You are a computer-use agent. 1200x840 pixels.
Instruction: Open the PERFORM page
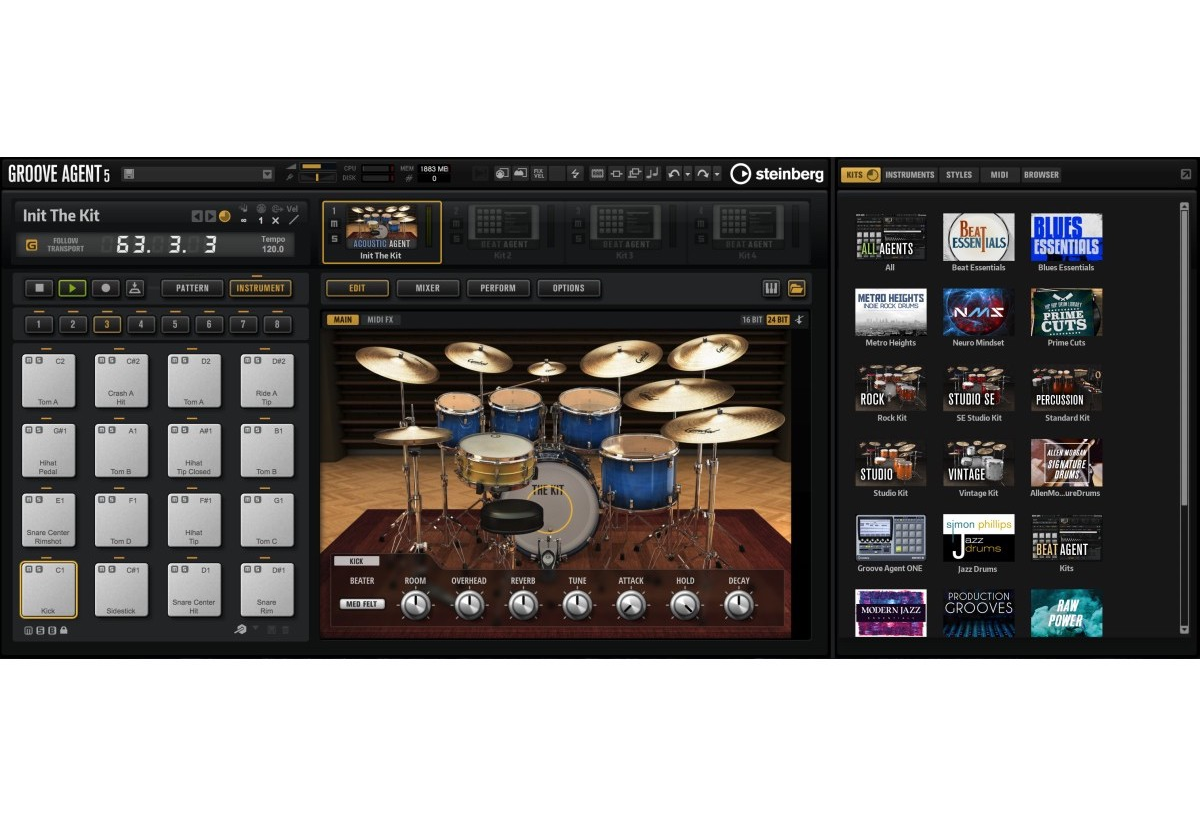(498, 288)
